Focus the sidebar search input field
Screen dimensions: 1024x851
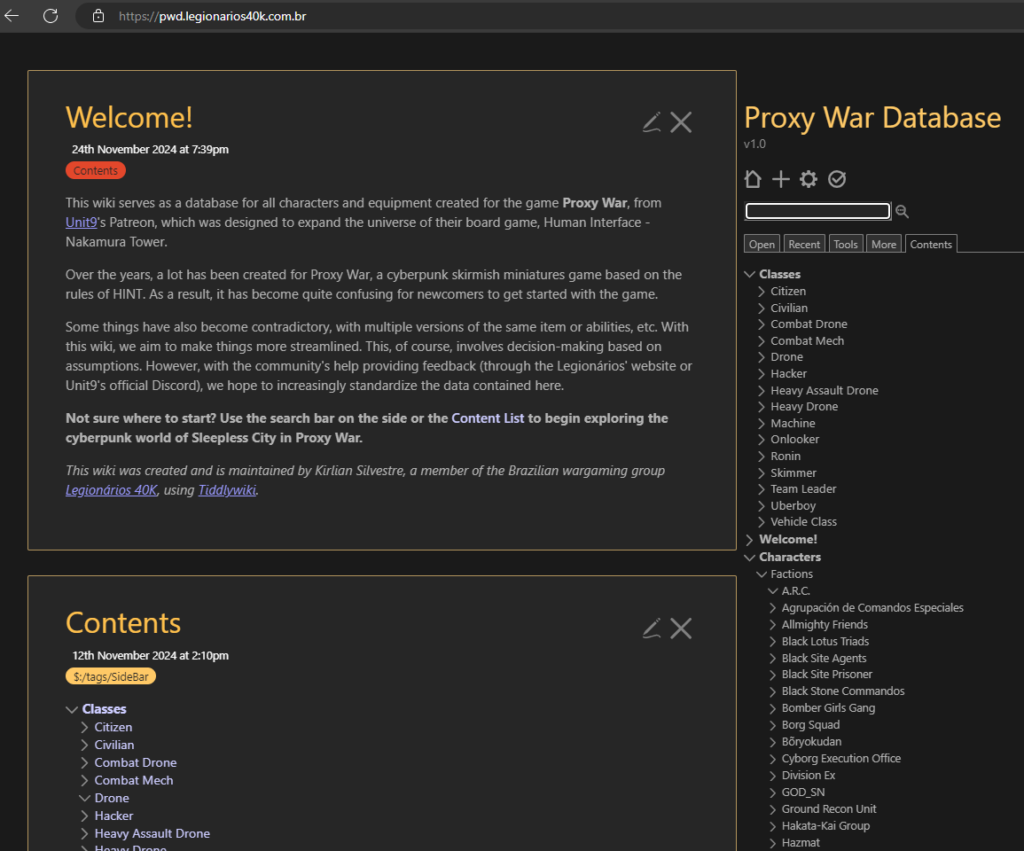click(x=817, y=211)
